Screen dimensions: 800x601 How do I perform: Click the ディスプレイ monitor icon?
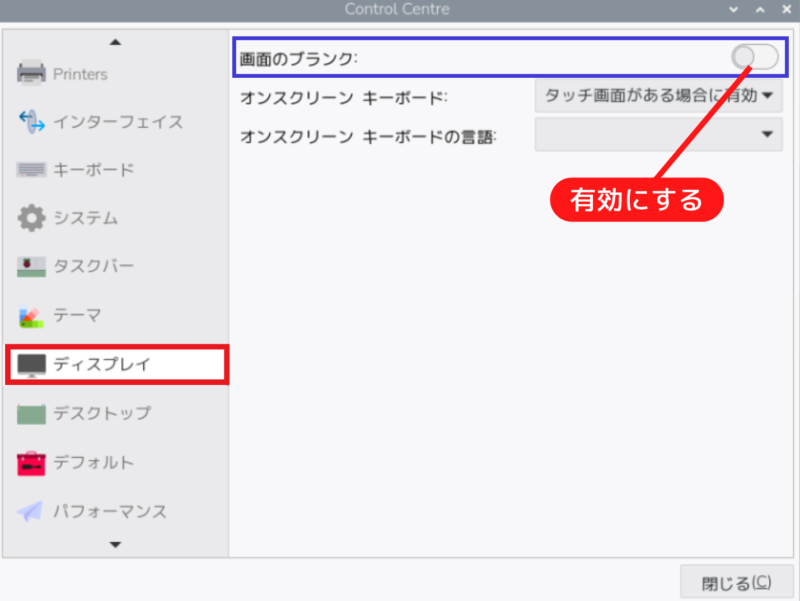32,364
